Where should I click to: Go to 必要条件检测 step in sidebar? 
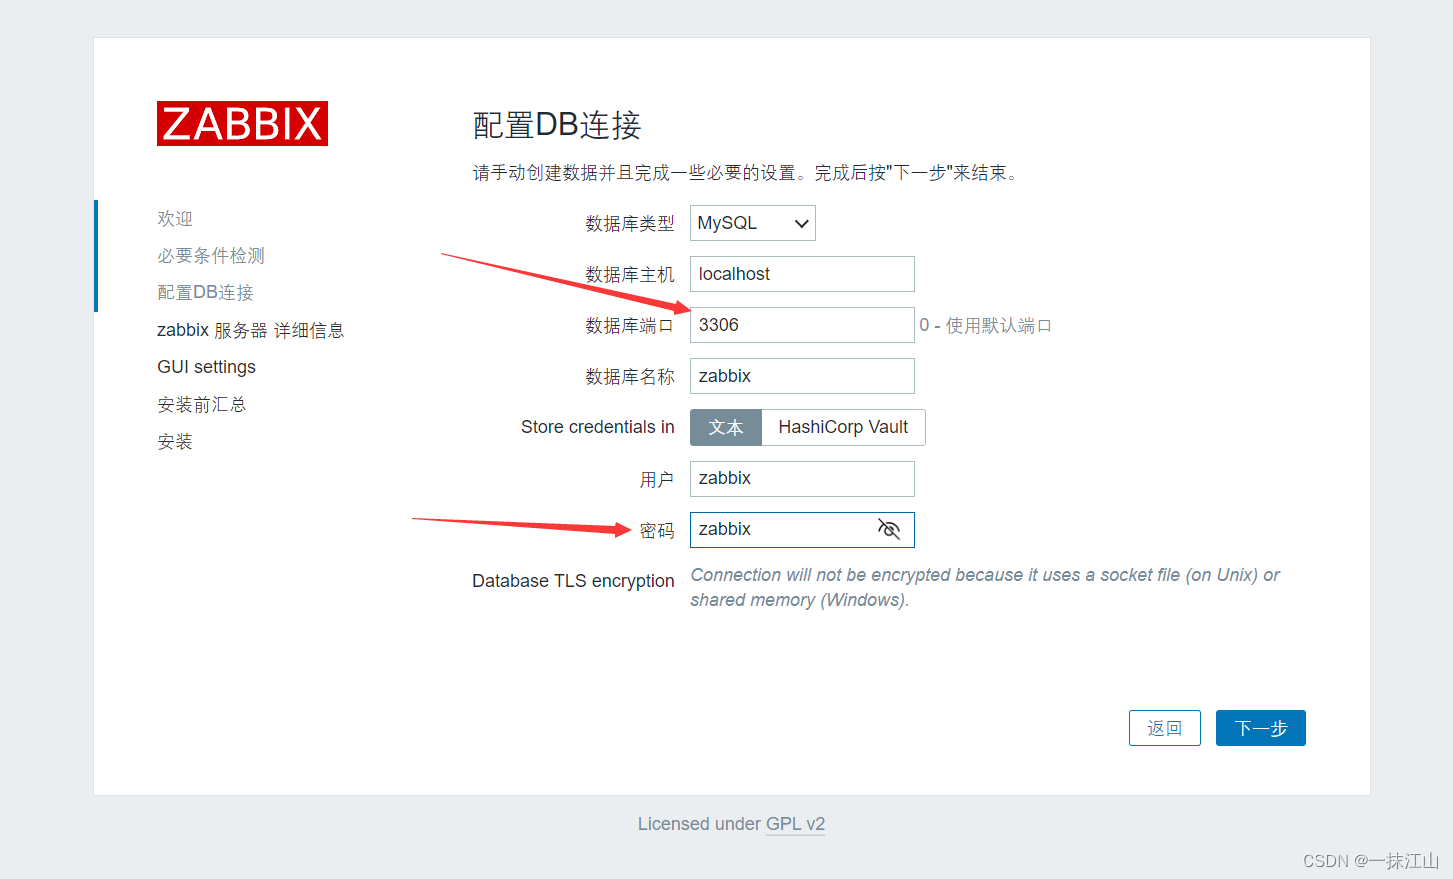tap(211, 255)
